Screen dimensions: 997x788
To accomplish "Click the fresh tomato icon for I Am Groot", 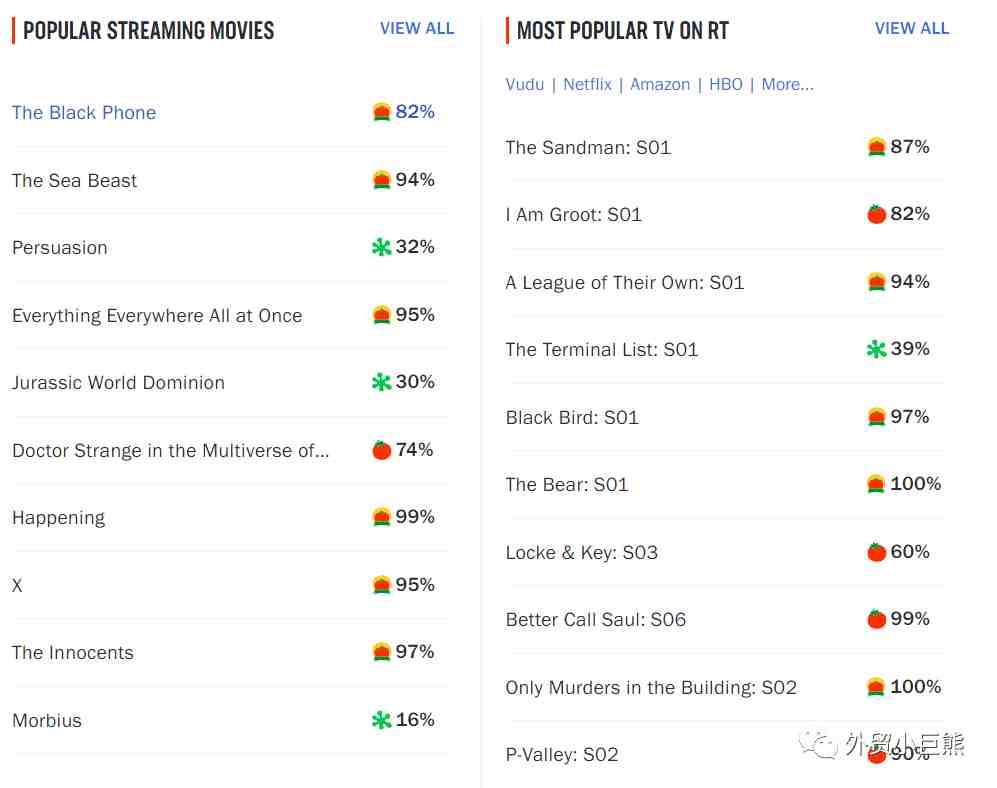I will pos(876,214).
